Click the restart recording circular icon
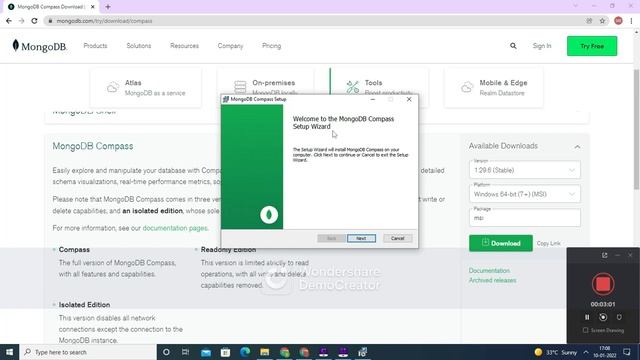640x360 pixels. (x=603, y=317)
